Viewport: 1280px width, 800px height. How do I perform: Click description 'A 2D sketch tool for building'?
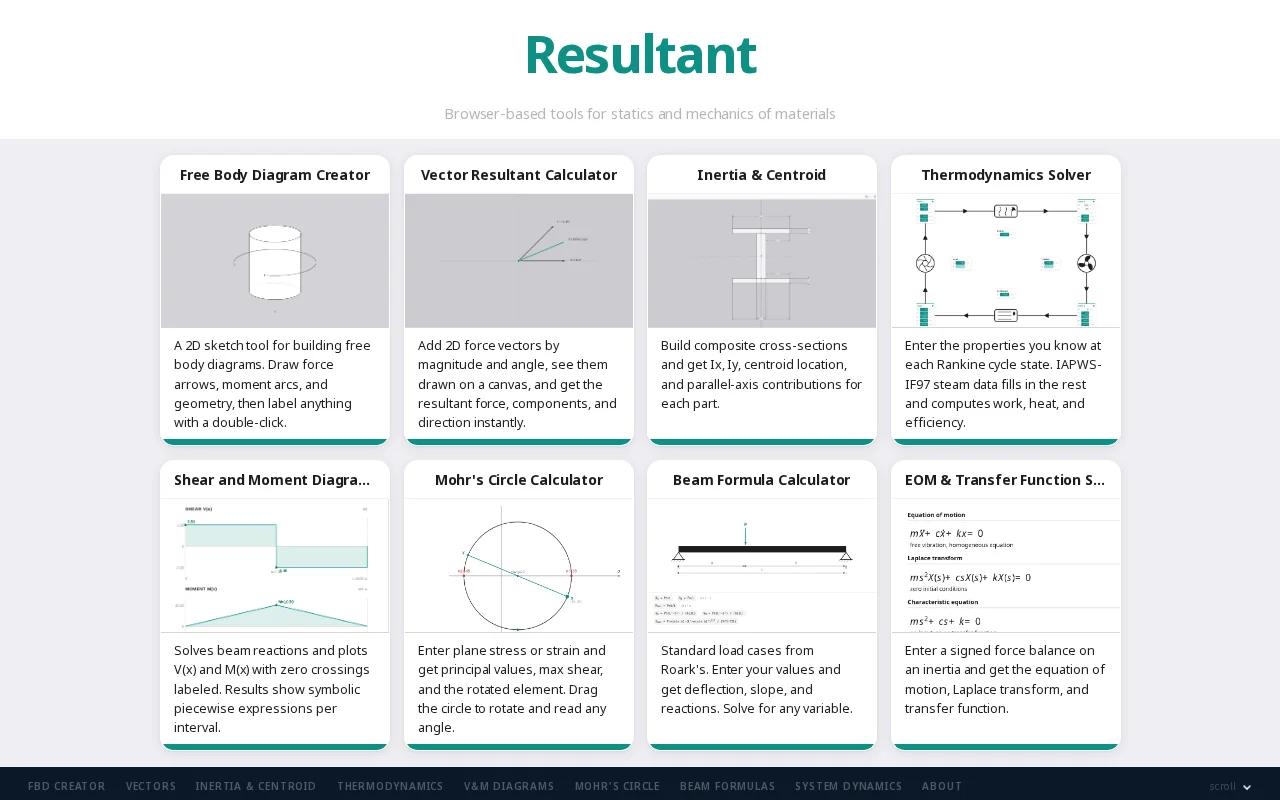[x=275, y=384]
